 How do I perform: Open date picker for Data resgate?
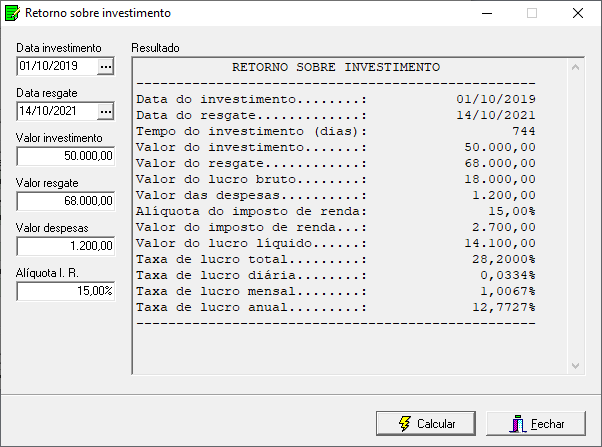pyautogui.click(x=106, y=111)
